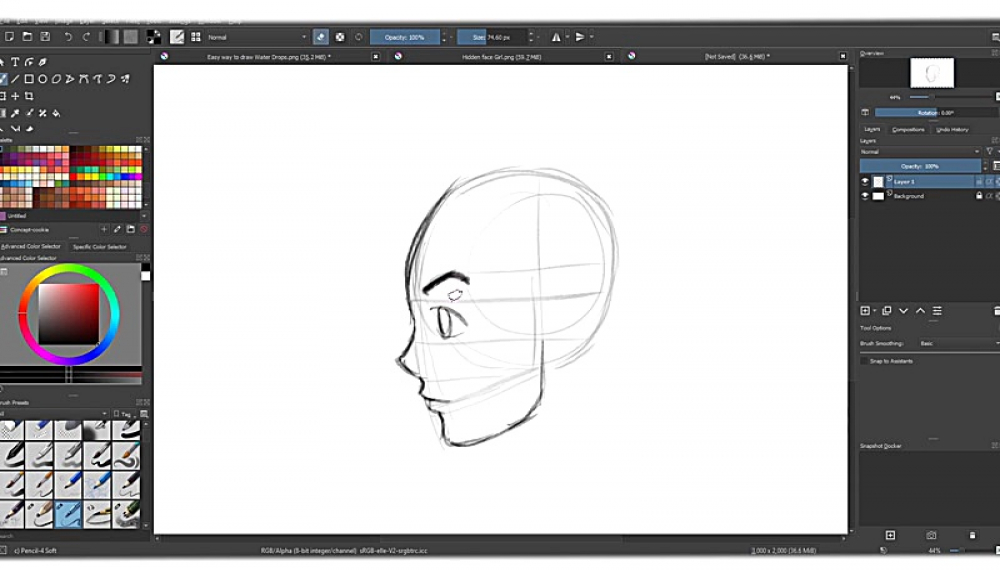This screenshot has width=1000, height=570.
Task: Open the Undo History tab
Action: click(952, 129)
